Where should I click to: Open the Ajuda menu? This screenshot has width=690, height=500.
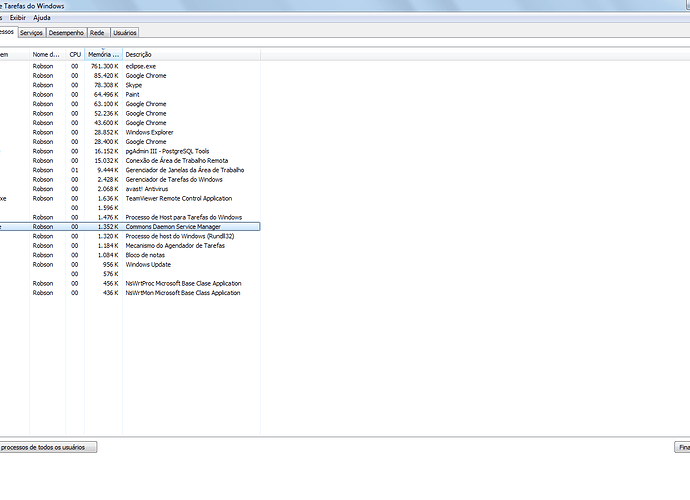click(x=42, y=18)
